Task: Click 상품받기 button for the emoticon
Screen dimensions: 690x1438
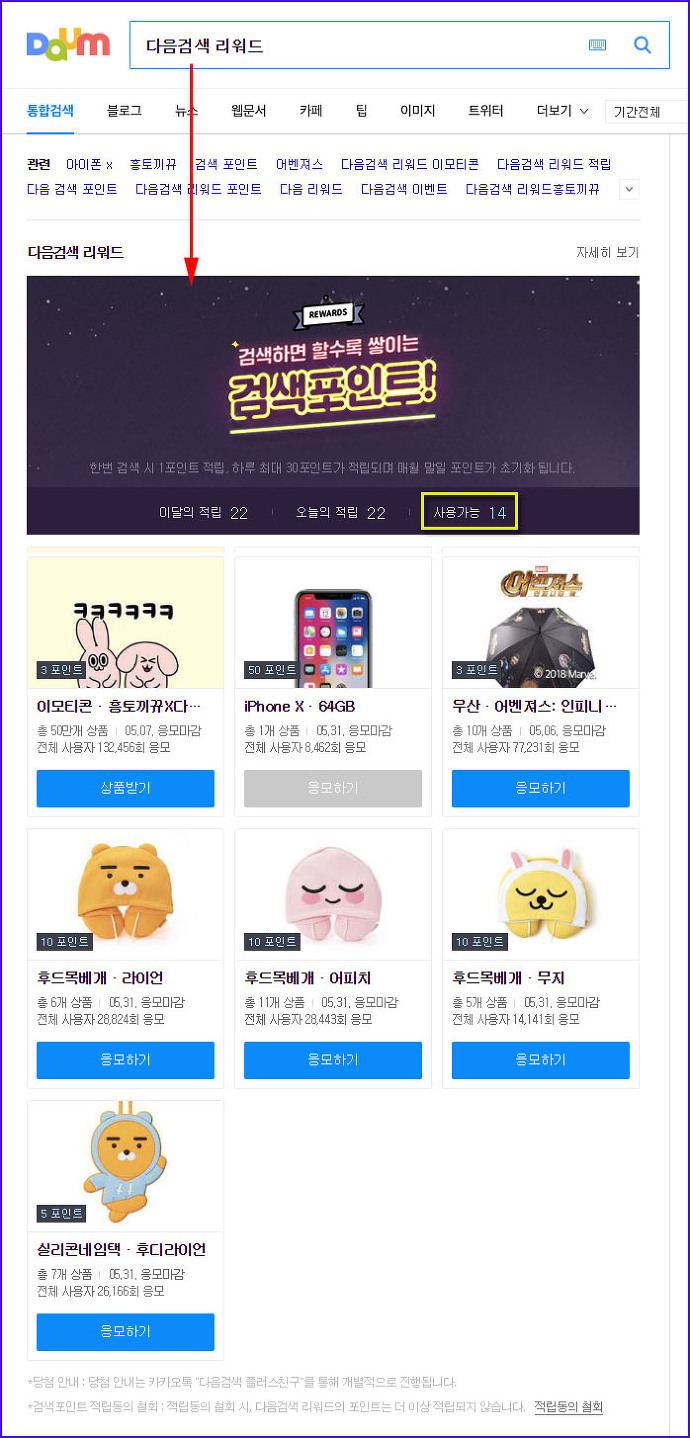Action: [125, 788]
